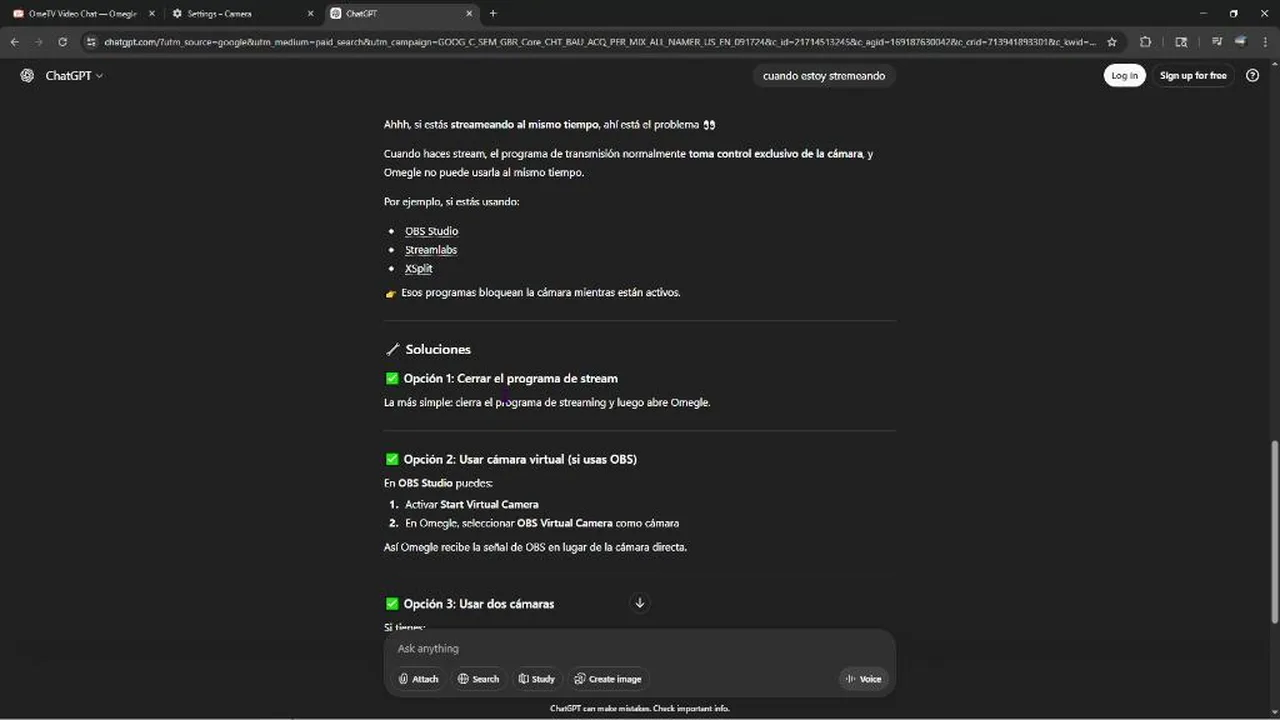Click 'En OBS Studio puedes:' text

[438, 484]
